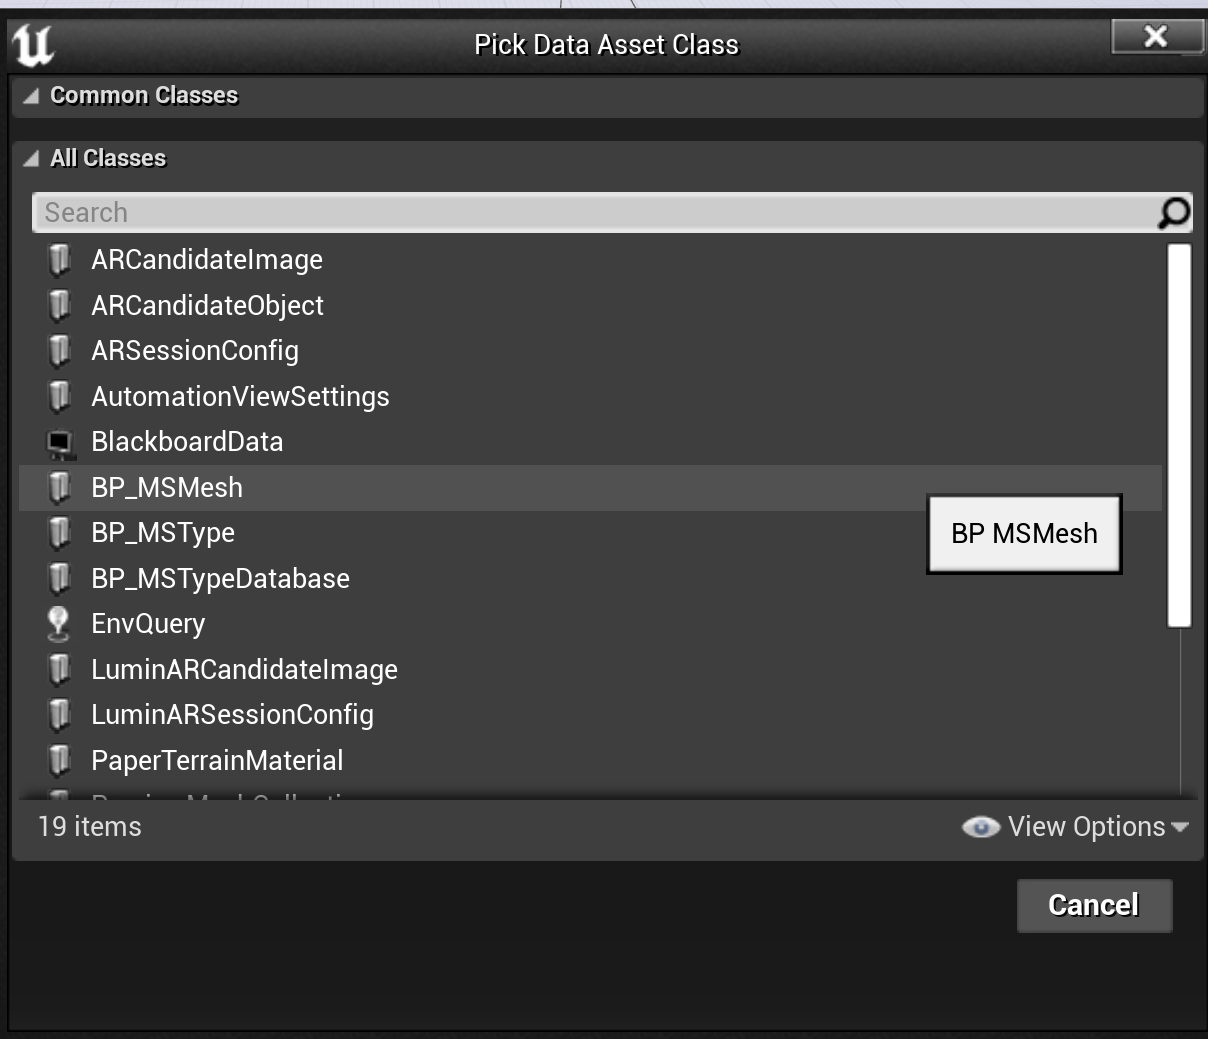Select ARSessionConfig from the class list
1208x1039 pixels.
195,351
